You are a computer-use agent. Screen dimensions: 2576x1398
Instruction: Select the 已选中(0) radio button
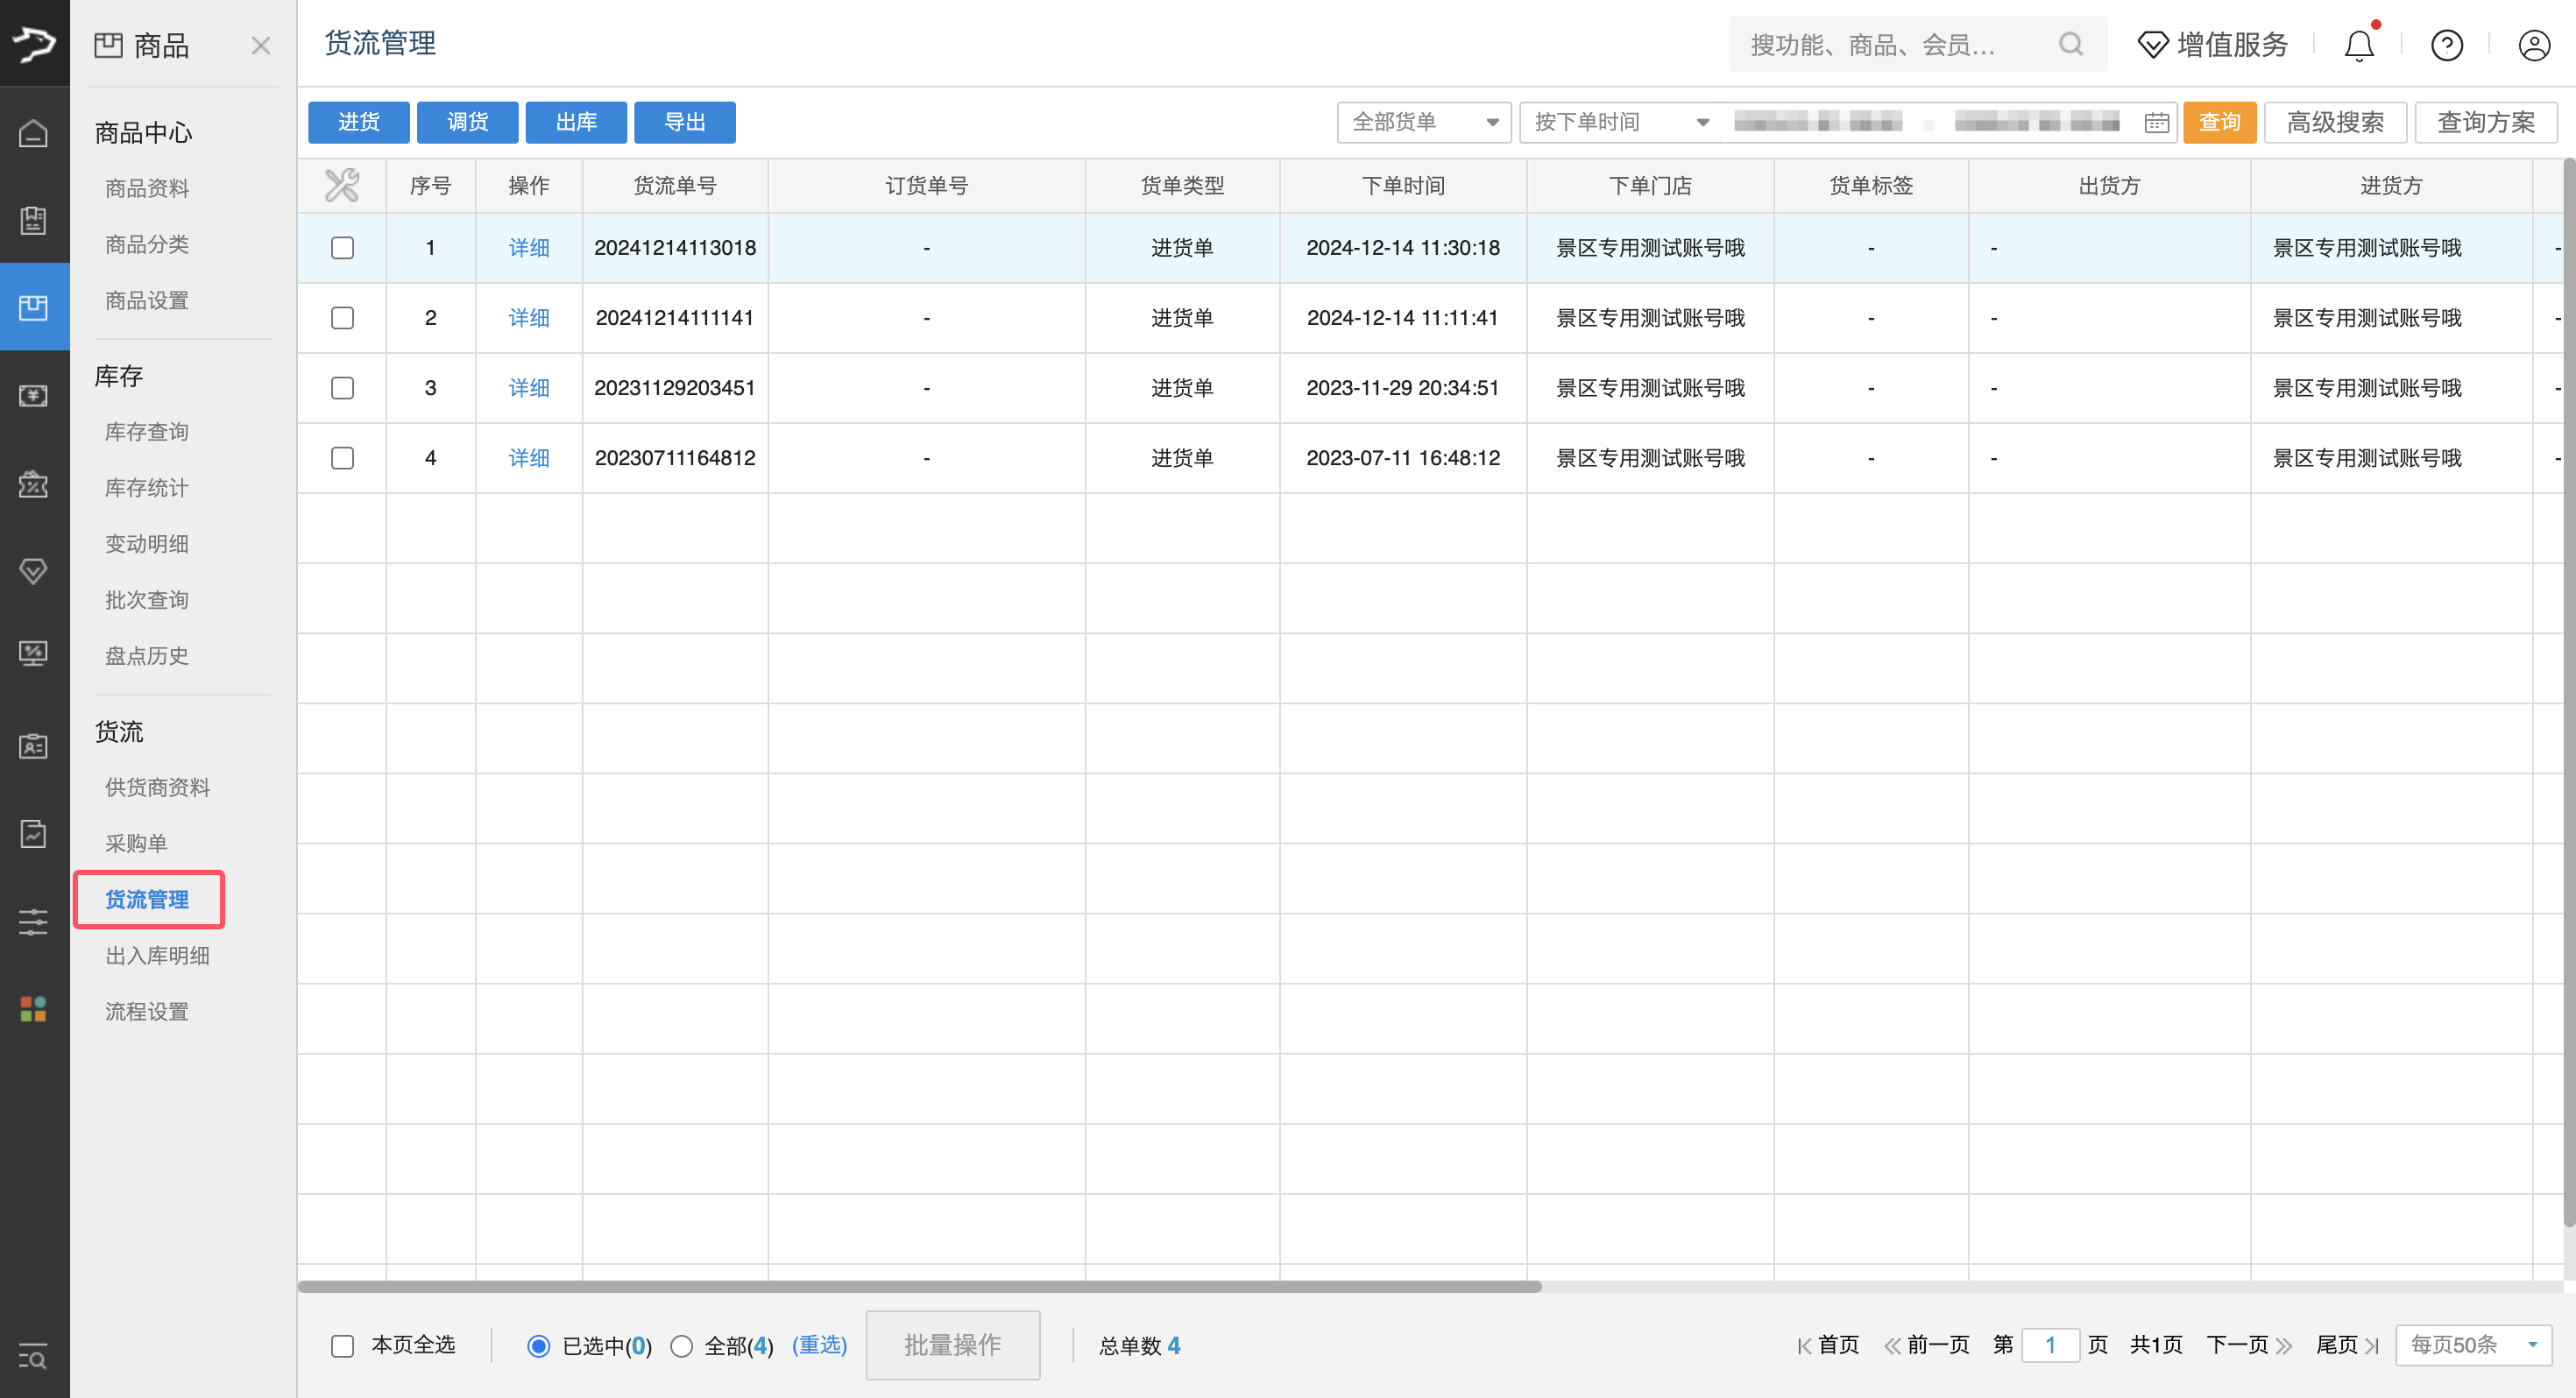tap(538, 1346)
